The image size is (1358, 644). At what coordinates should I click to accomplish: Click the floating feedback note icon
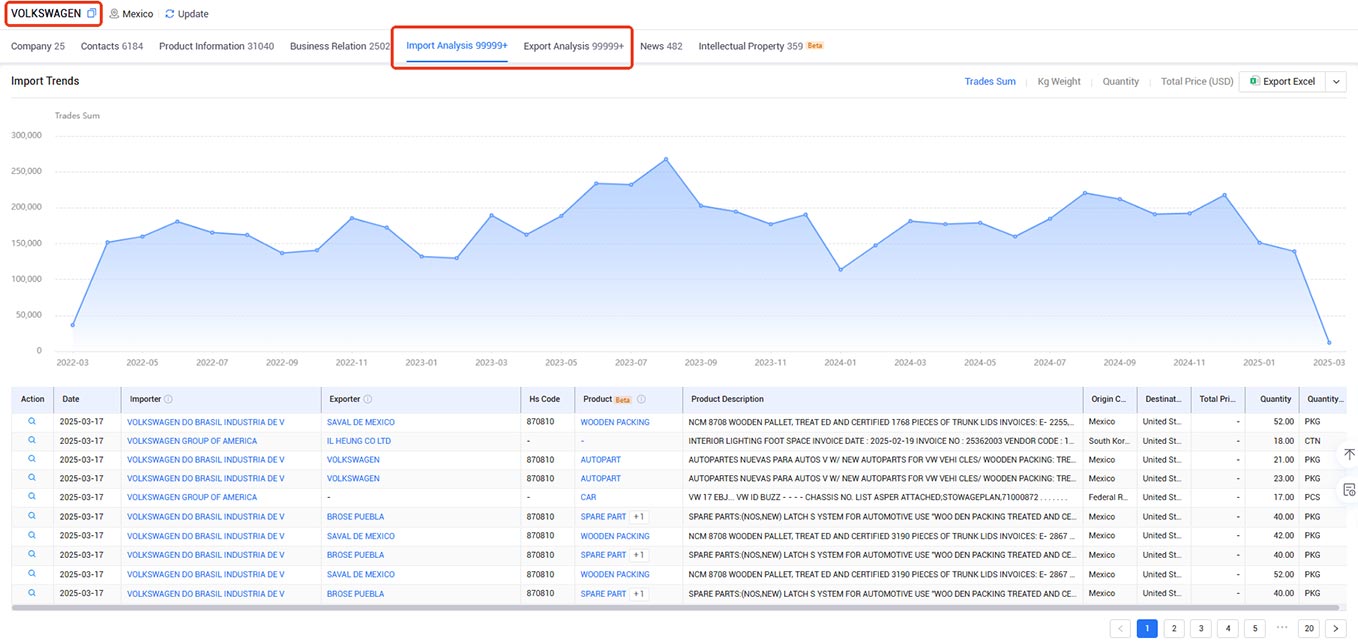(1347, 489)
